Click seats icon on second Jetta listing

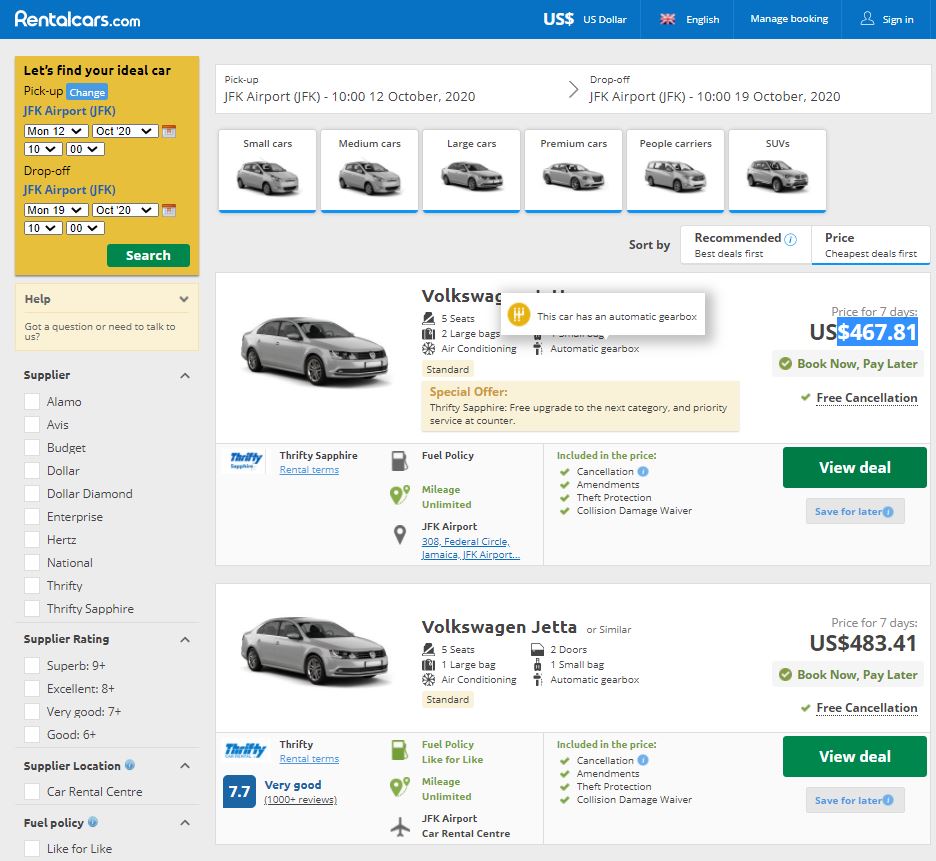[429, 649]
